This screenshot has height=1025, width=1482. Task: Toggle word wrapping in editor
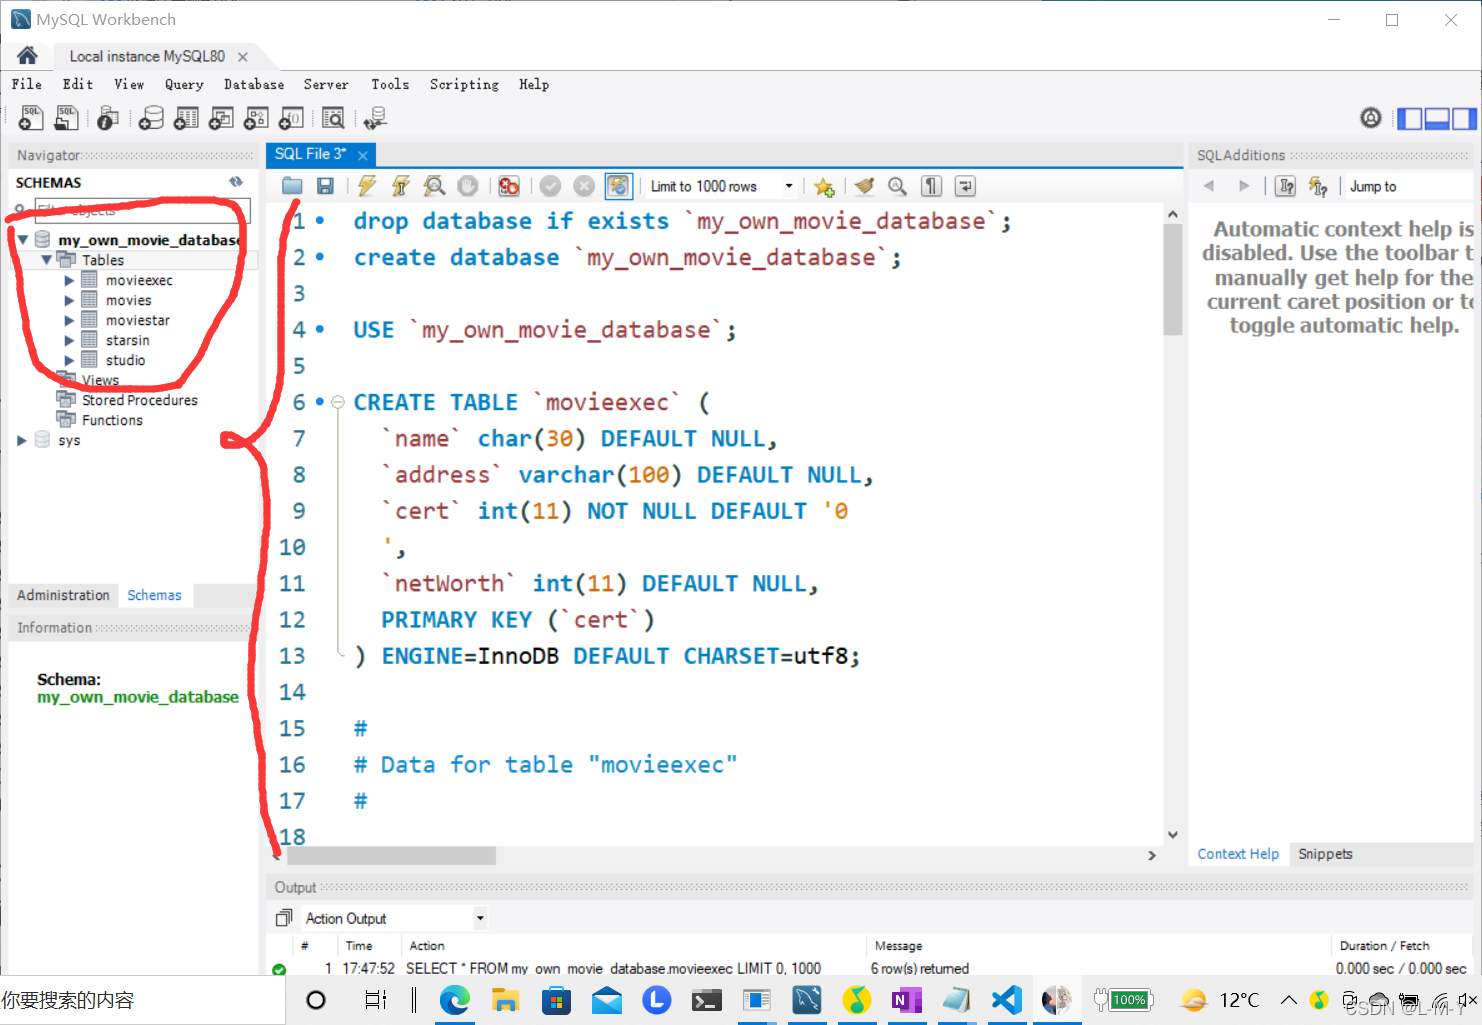tap(965, 186)
